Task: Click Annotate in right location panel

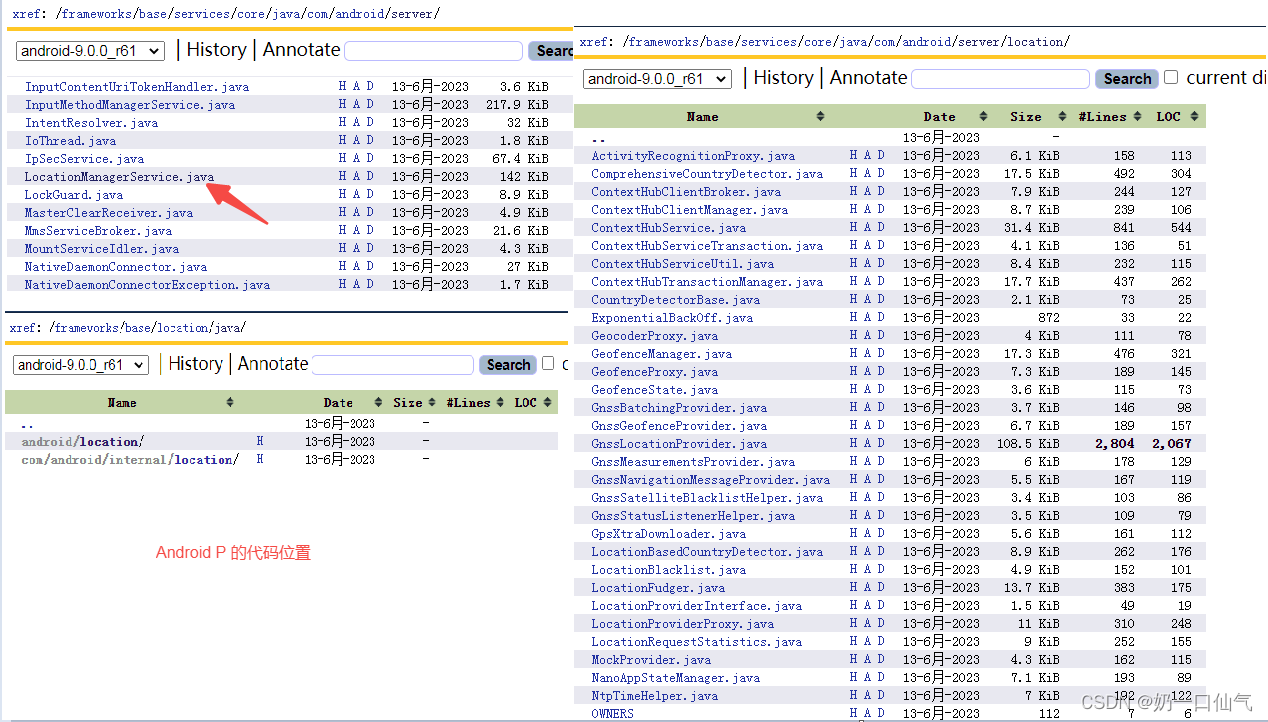Action: click(x=868, y=78)
